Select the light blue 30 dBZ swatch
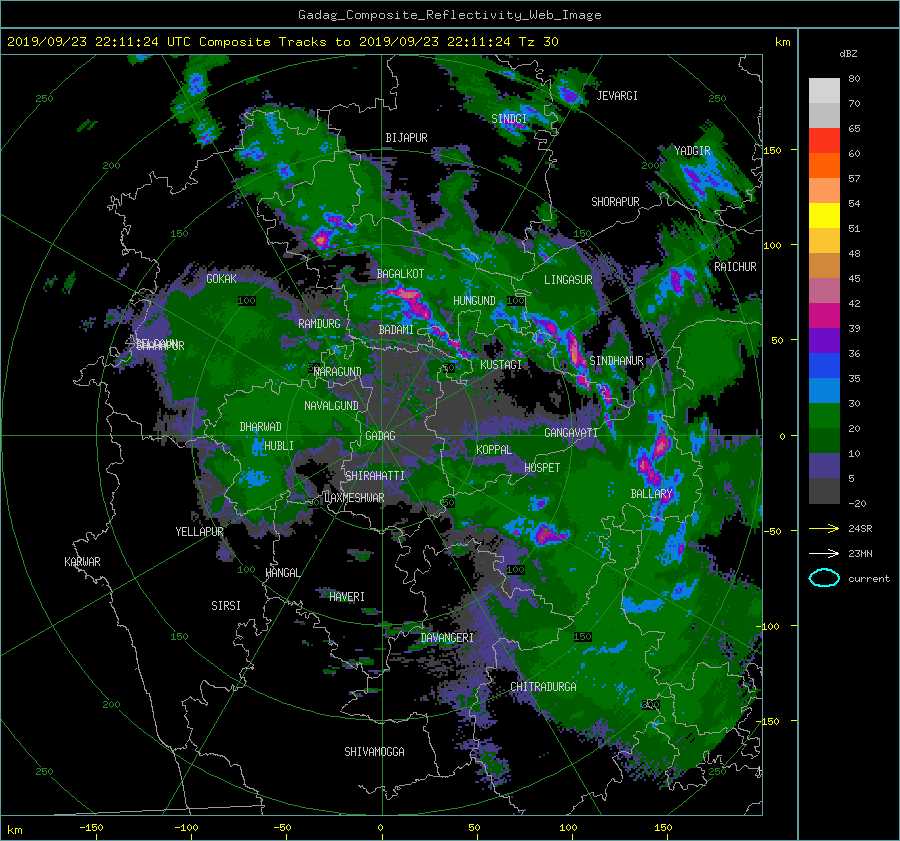Image resolution: width=900 pixels, height=841 pixels. point(824,391)
